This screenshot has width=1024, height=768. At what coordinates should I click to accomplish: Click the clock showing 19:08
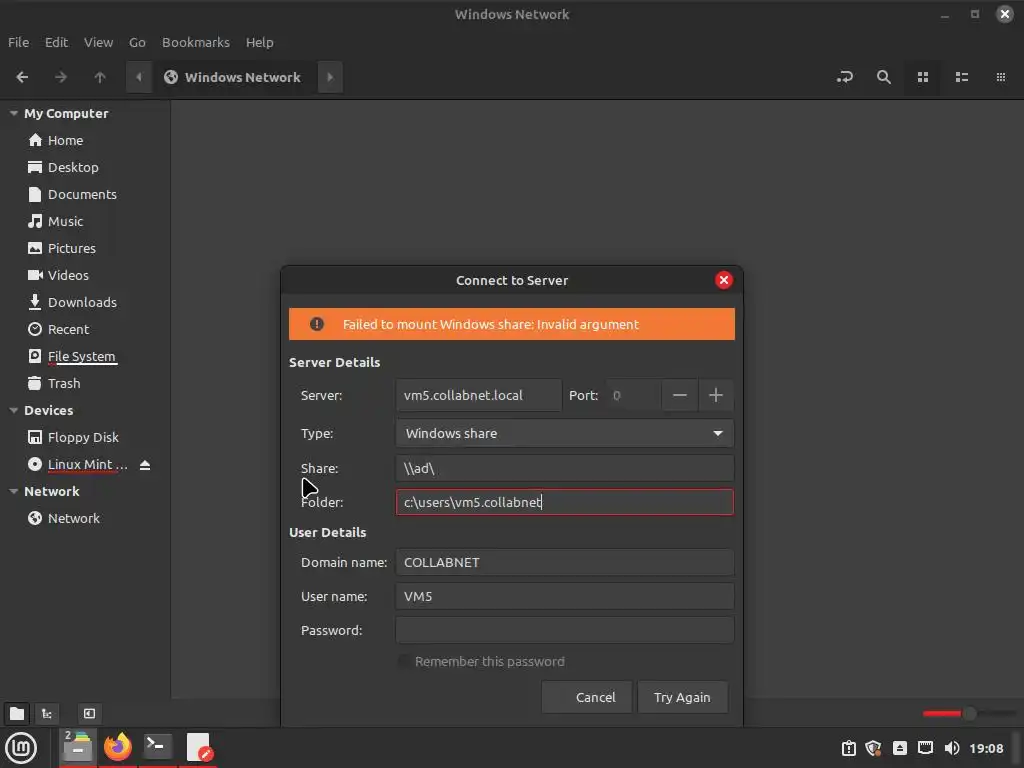tap(986, 748)
